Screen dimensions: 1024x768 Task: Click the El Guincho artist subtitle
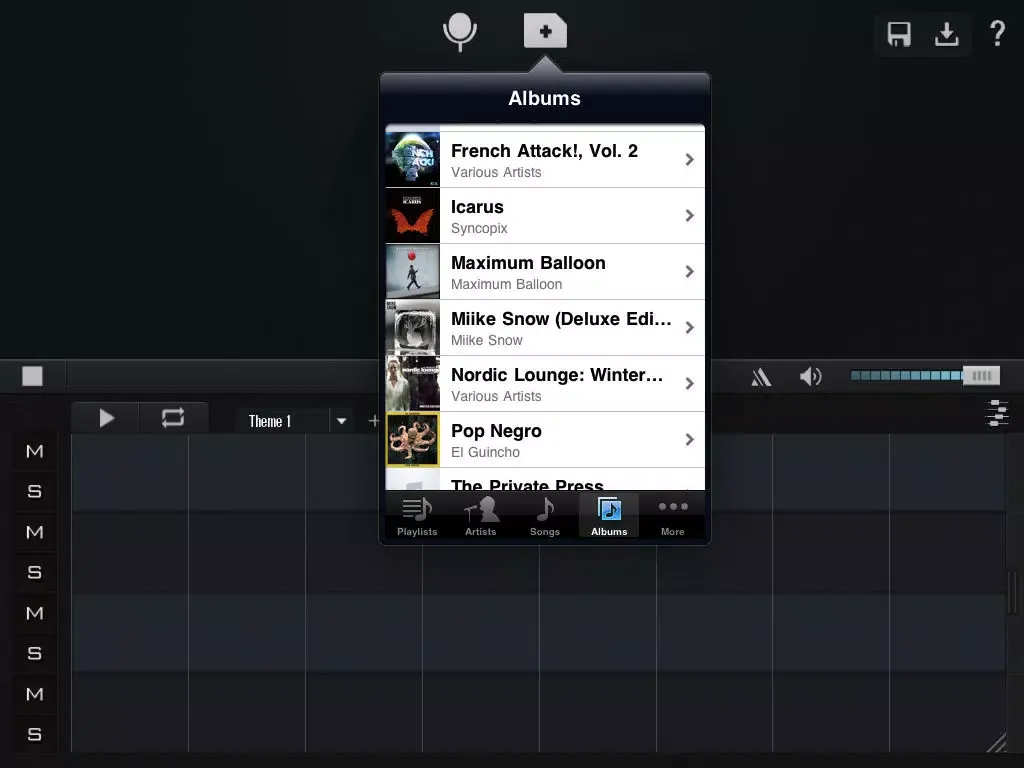(x=485, y=452)
